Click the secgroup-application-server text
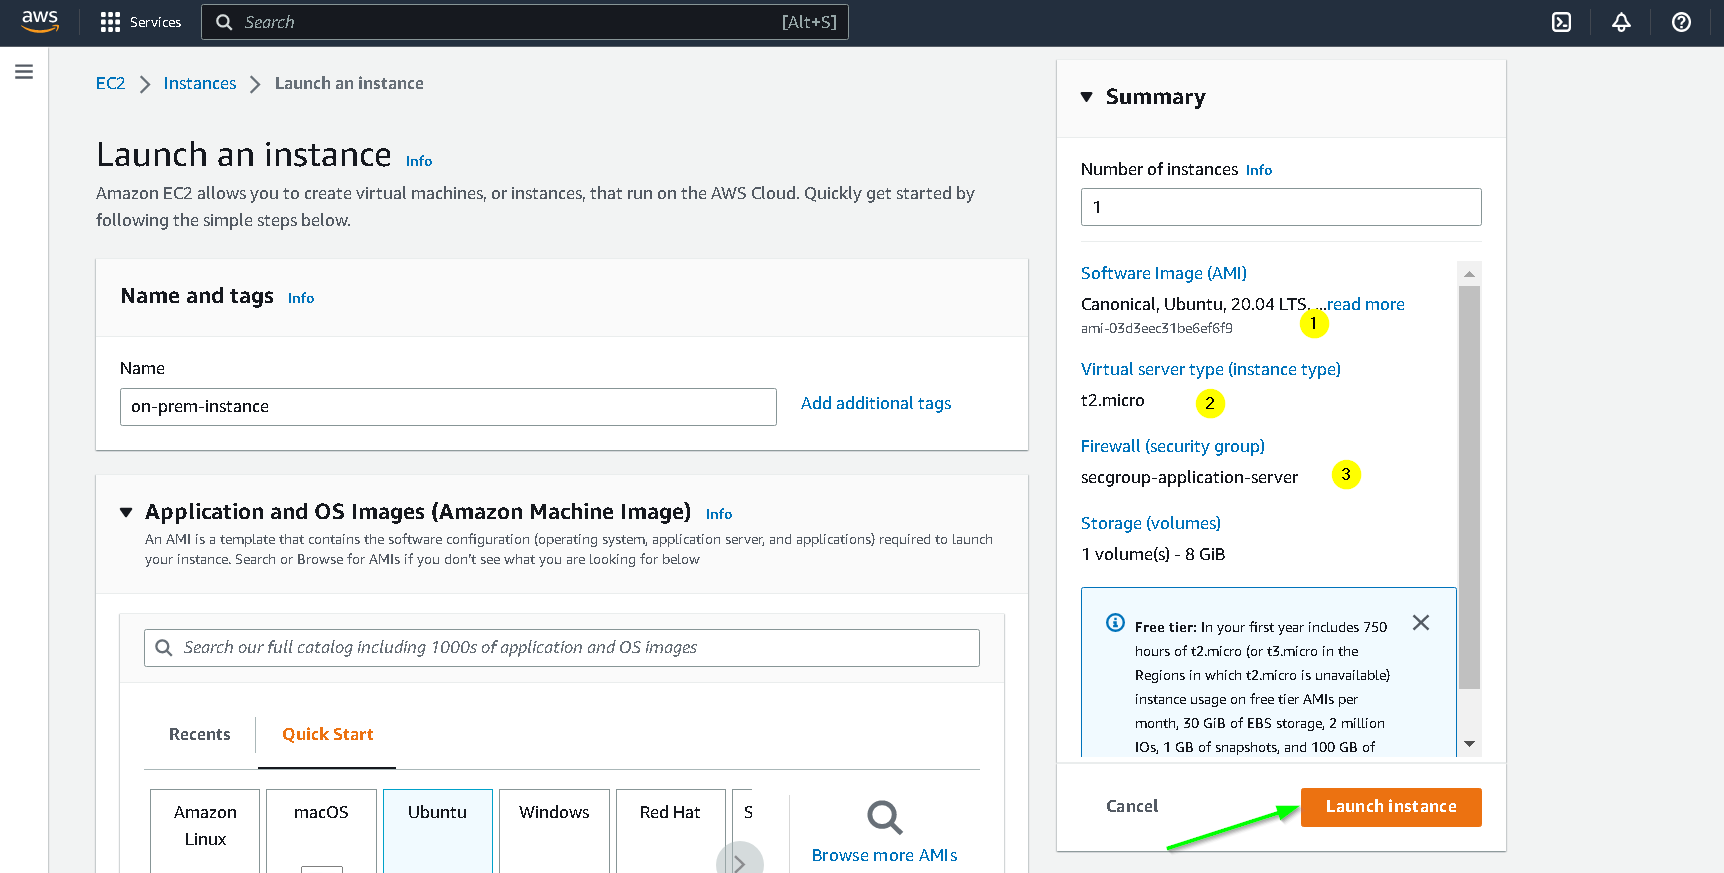This screenshot has height=873, width=1724. point(1189,477)
